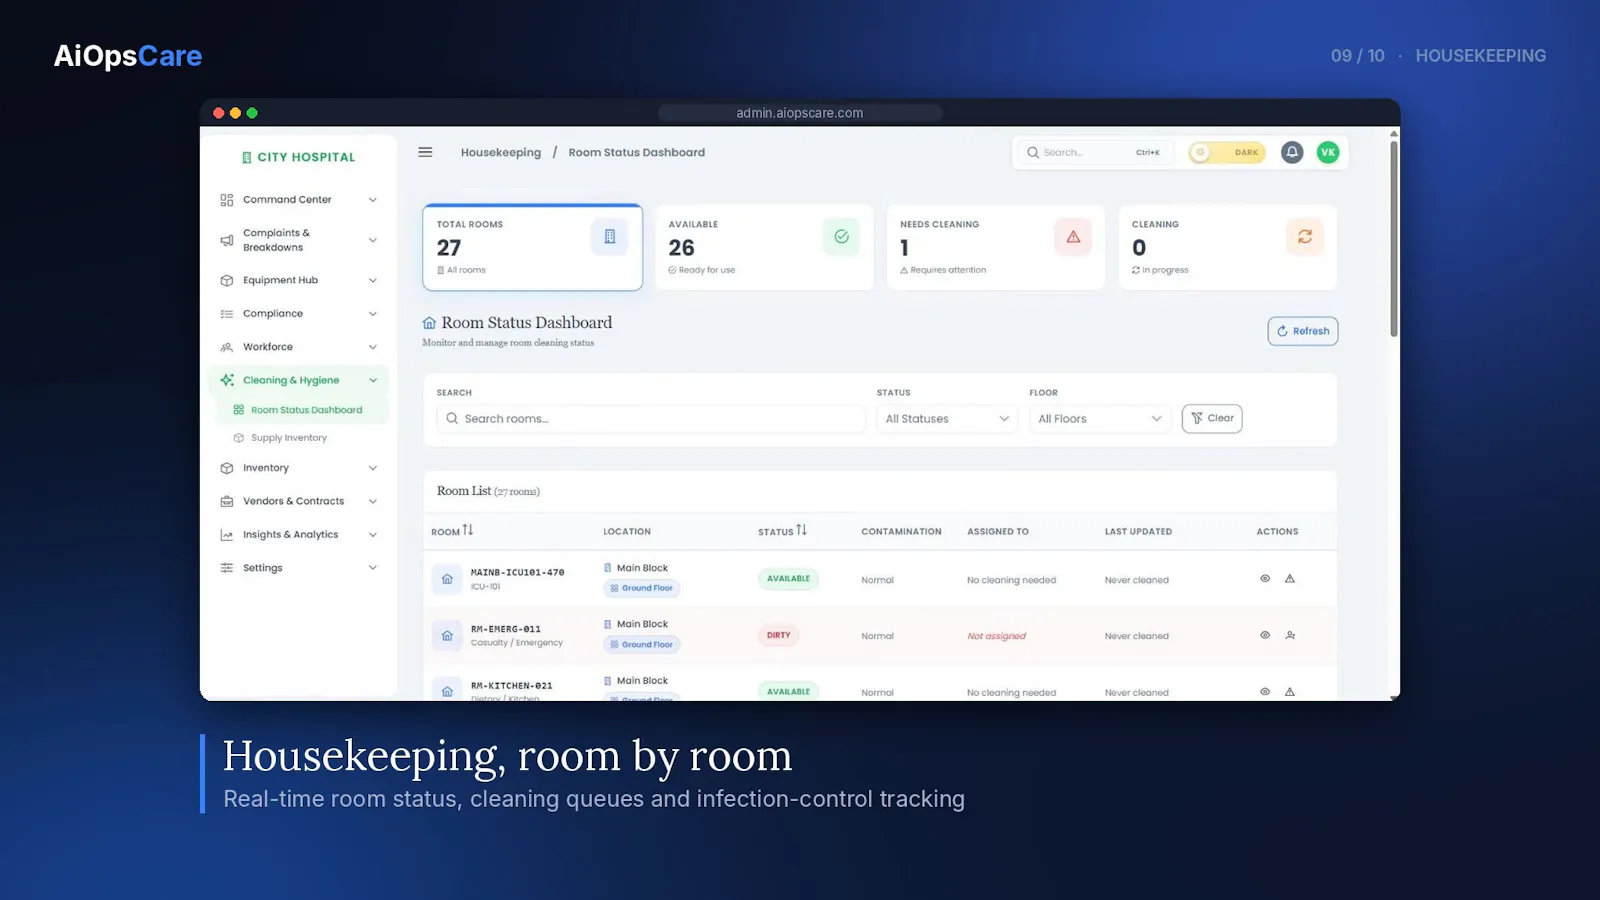The image size is (1600, 900).
Task: Click the browser address bar admin.aiopscare.com
Action: [800, 113]
